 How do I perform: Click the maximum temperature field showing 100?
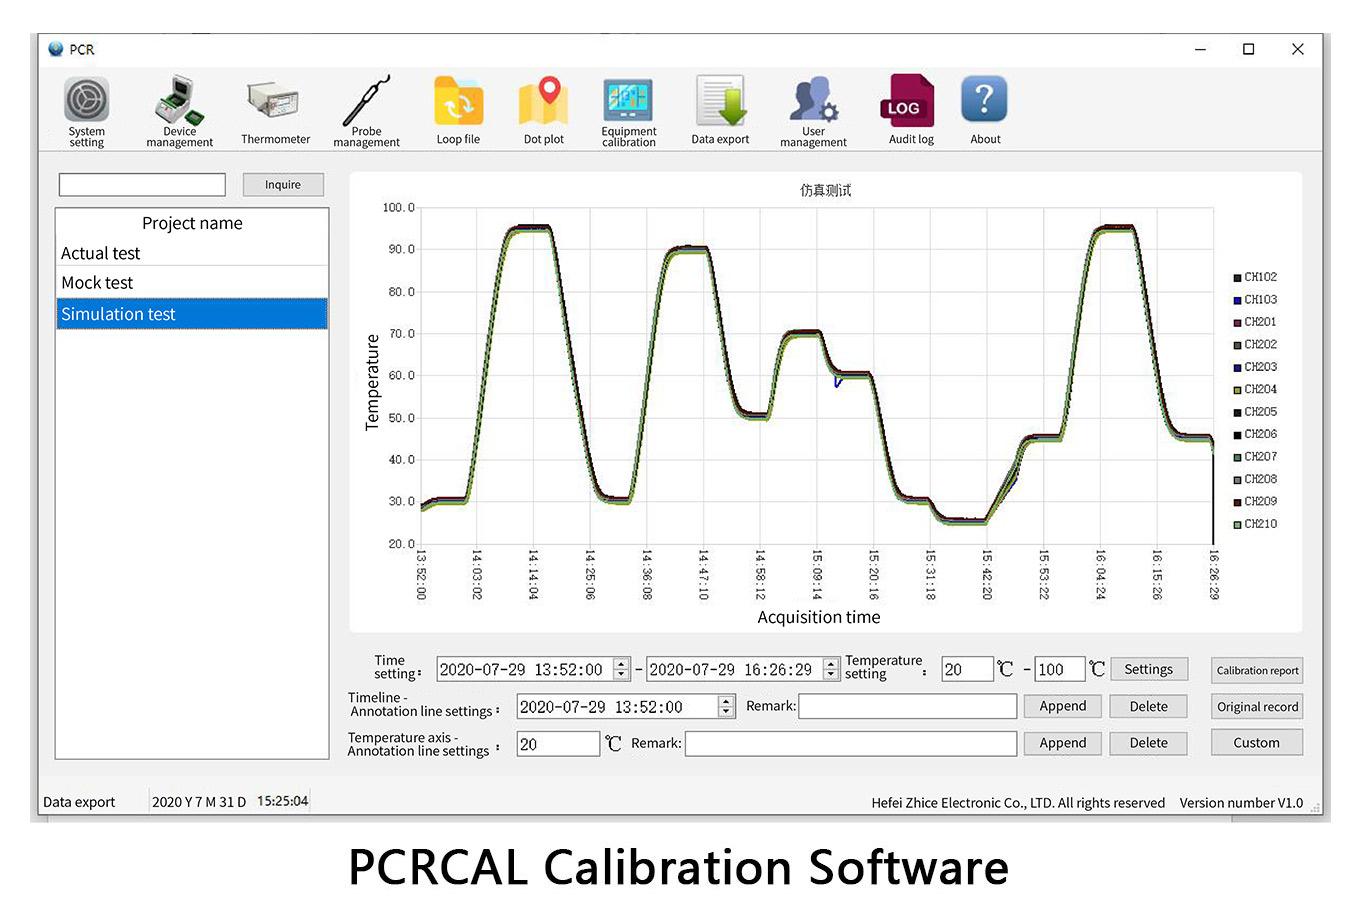point(1059,670)
